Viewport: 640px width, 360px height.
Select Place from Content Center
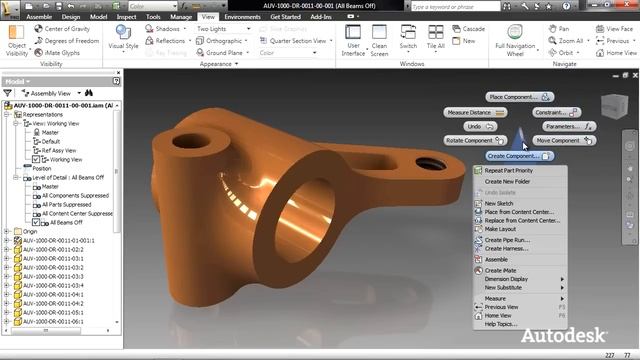pos(520,212)
